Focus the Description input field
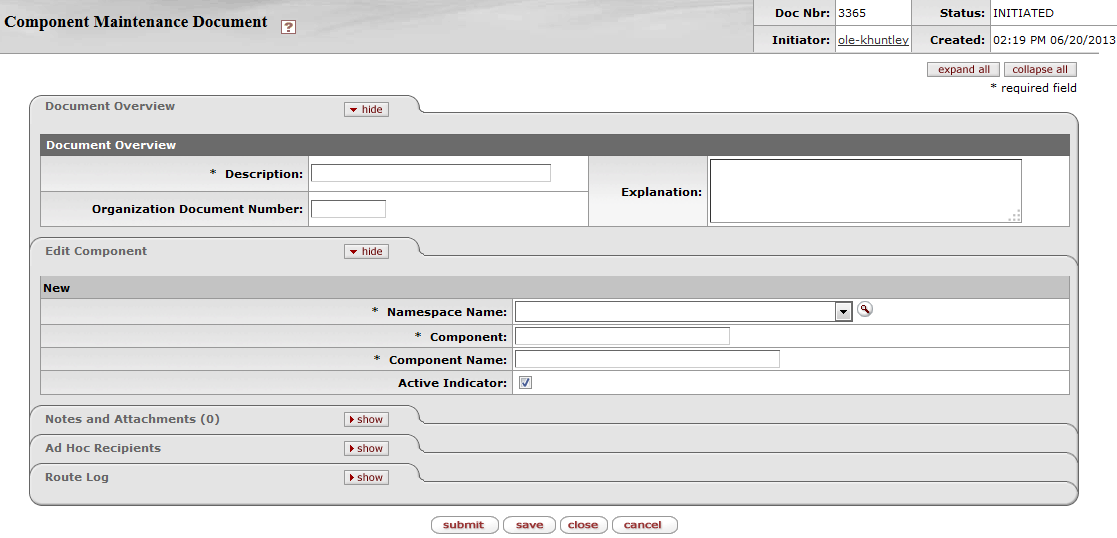The height and width of the screenshot is (538, 1117). pos(430,173)
